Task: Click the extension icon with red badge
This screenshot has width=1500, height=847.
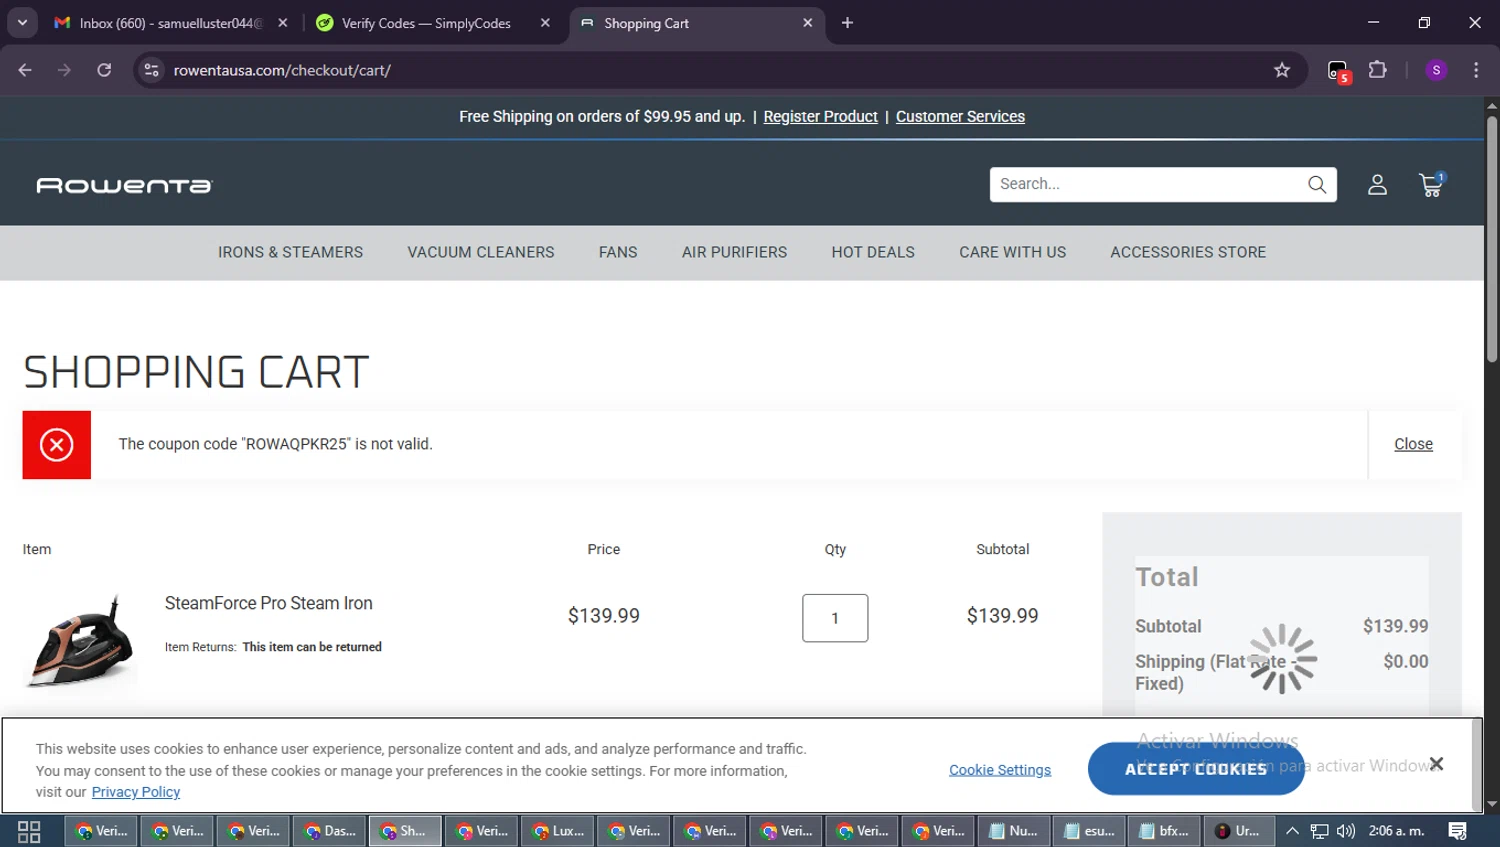Action: pyautogui.click(x=1339, y=71)
